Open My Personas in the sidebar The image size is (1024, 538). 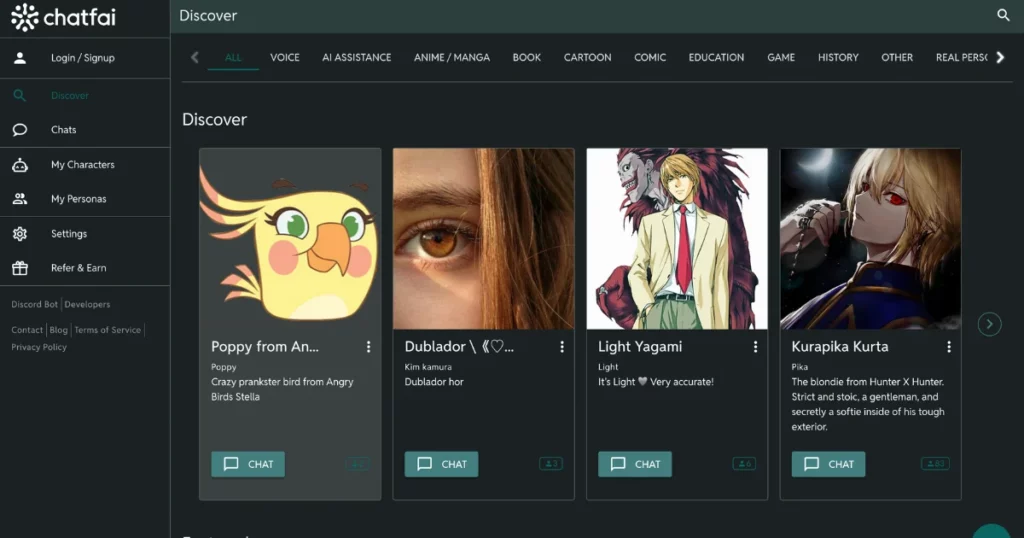85,199
